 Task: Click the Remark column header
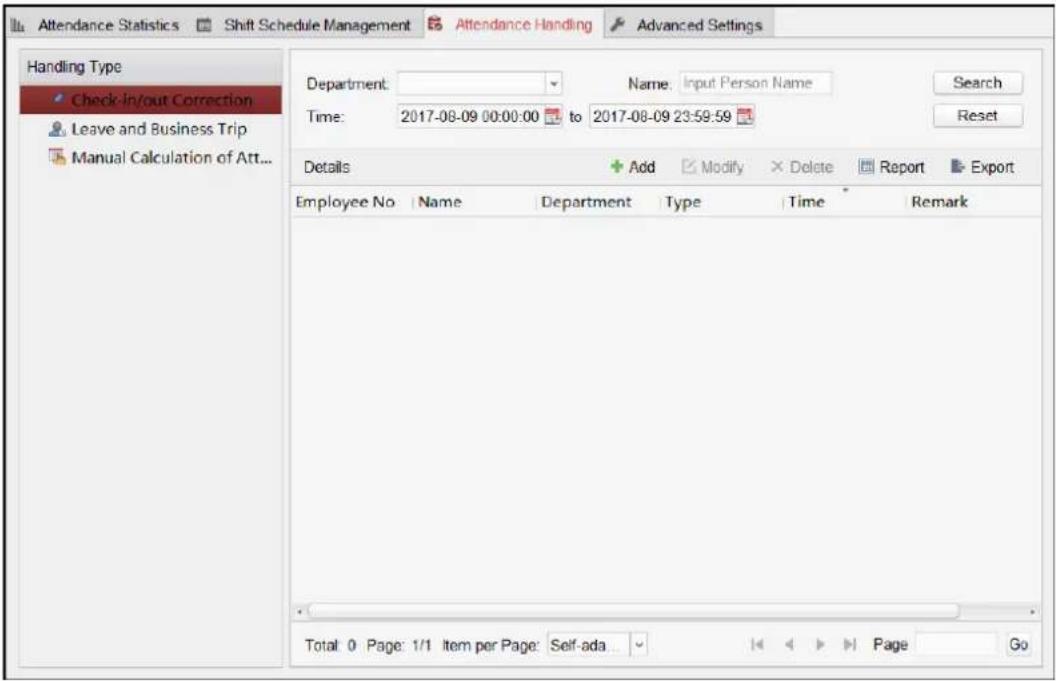pos(973,202)
